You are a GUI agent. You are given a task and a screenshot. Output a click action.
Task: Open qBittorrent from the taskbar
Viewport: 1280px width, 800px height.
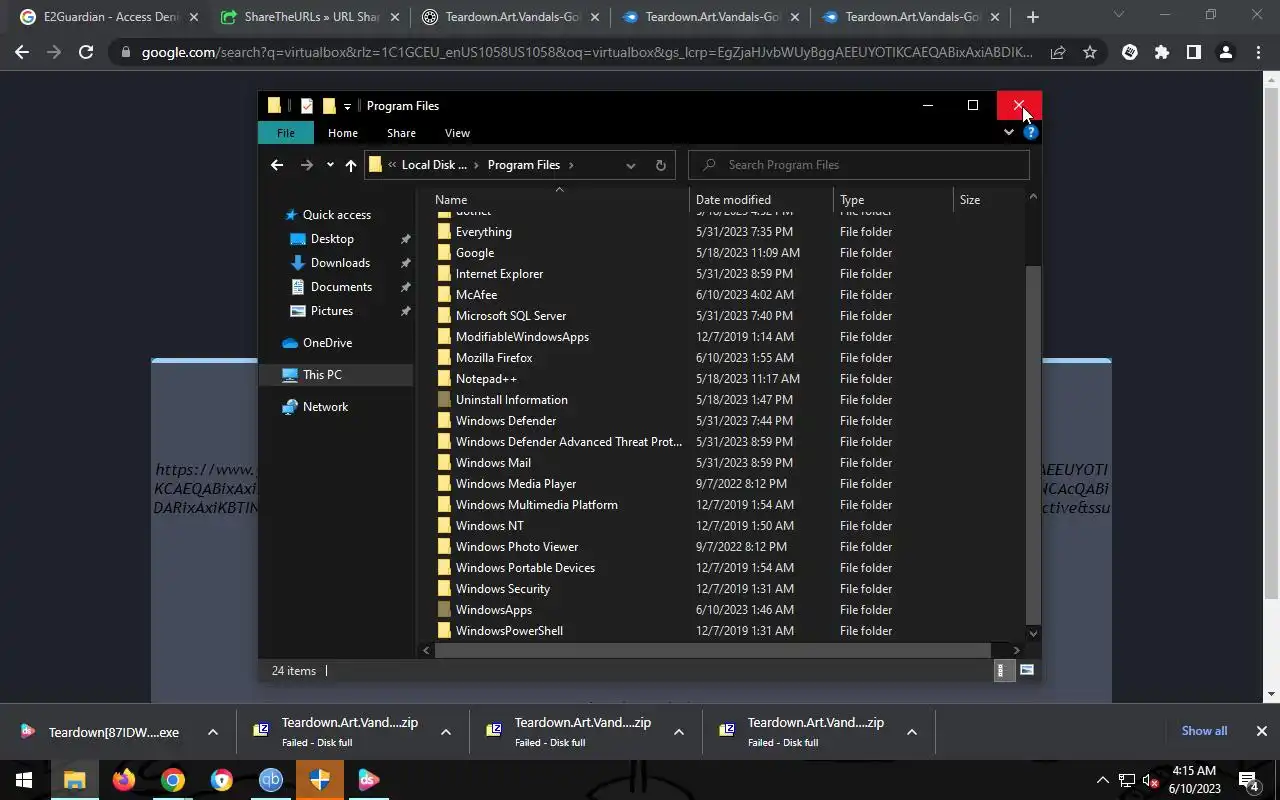(x=271, y=780)
